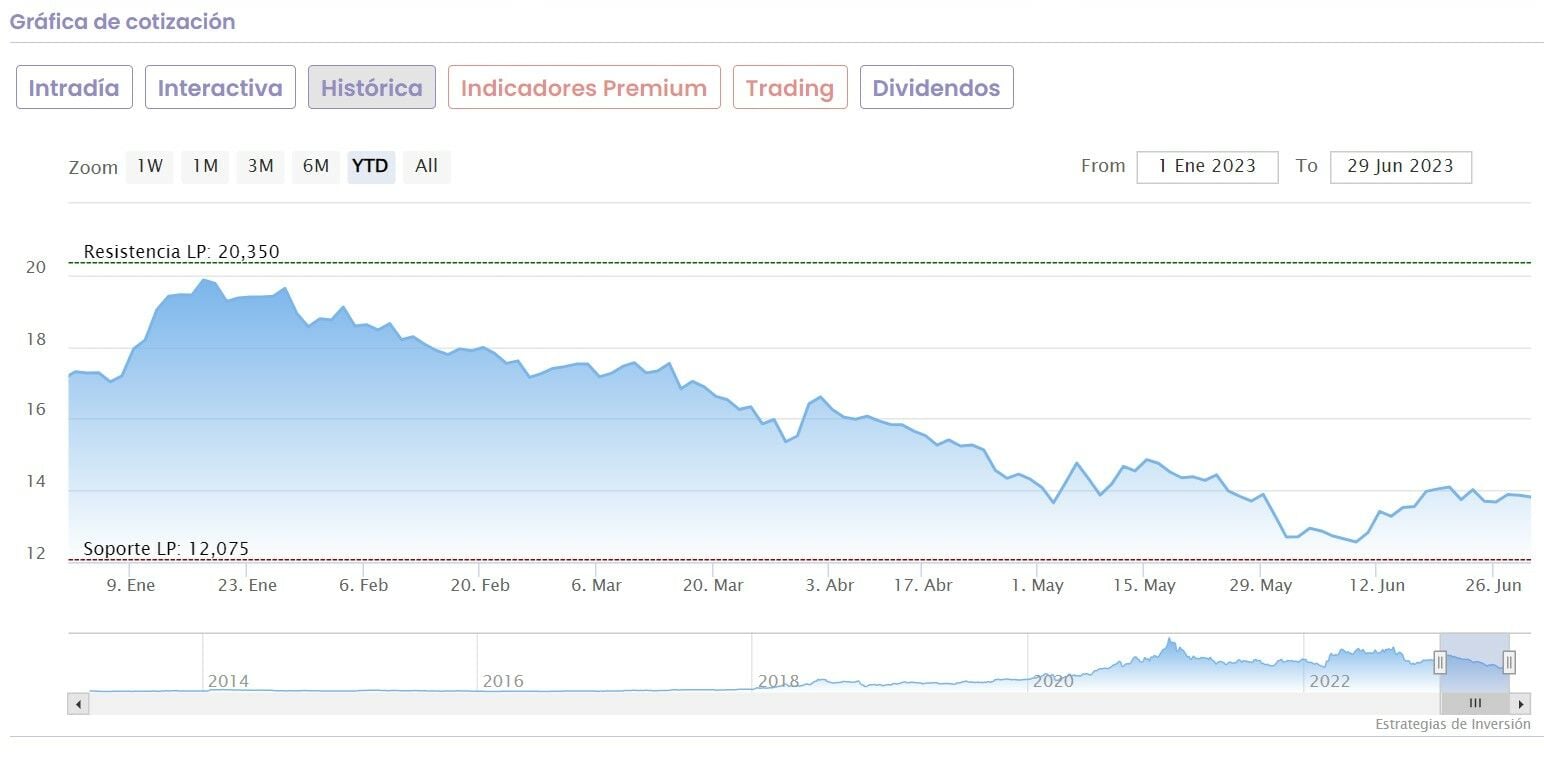Choose the 3M zoom range
This screenshot has width=1544, height=764.
[260, 167]
